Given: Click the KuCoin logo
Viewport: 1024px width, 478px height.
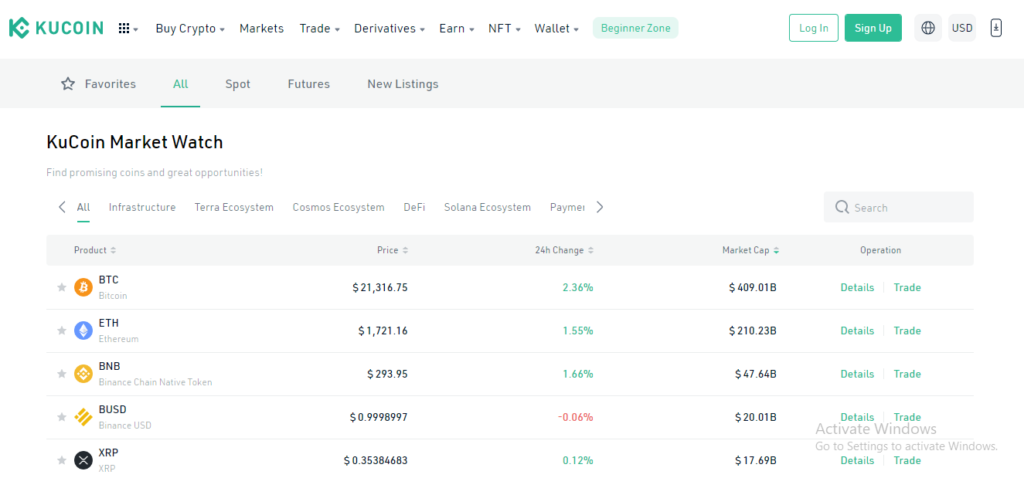Looking at the screenshot, I should click(56, 28).
